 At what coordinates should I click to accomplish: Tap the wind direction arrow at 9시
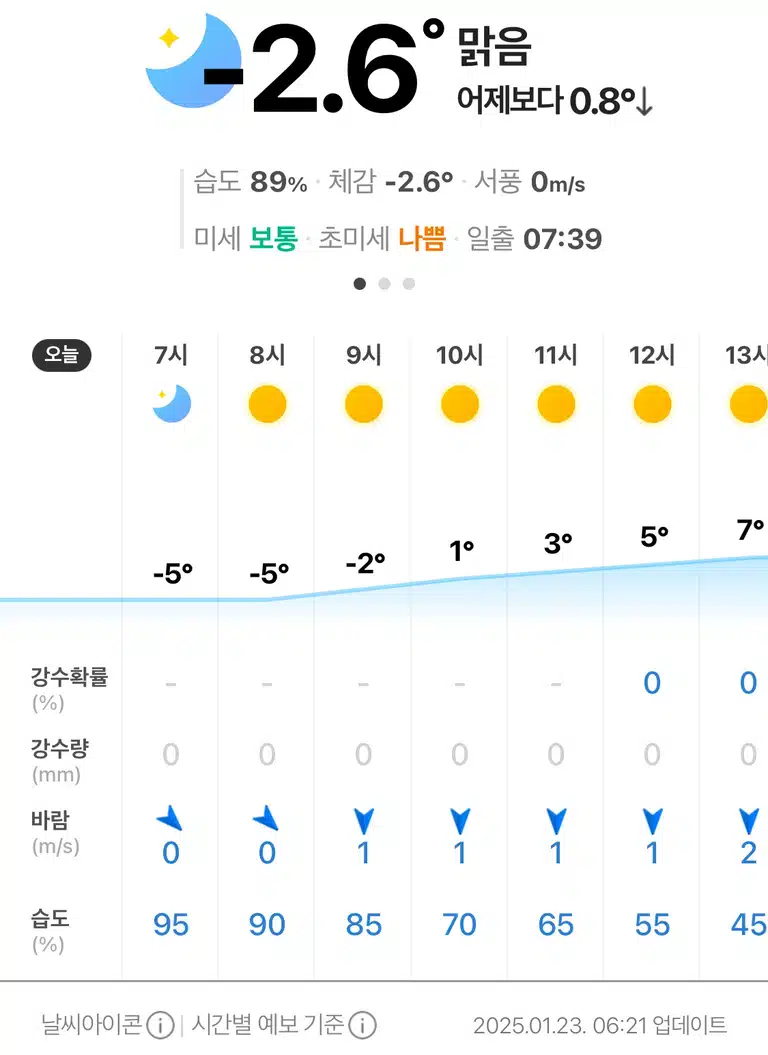point(363,822)
